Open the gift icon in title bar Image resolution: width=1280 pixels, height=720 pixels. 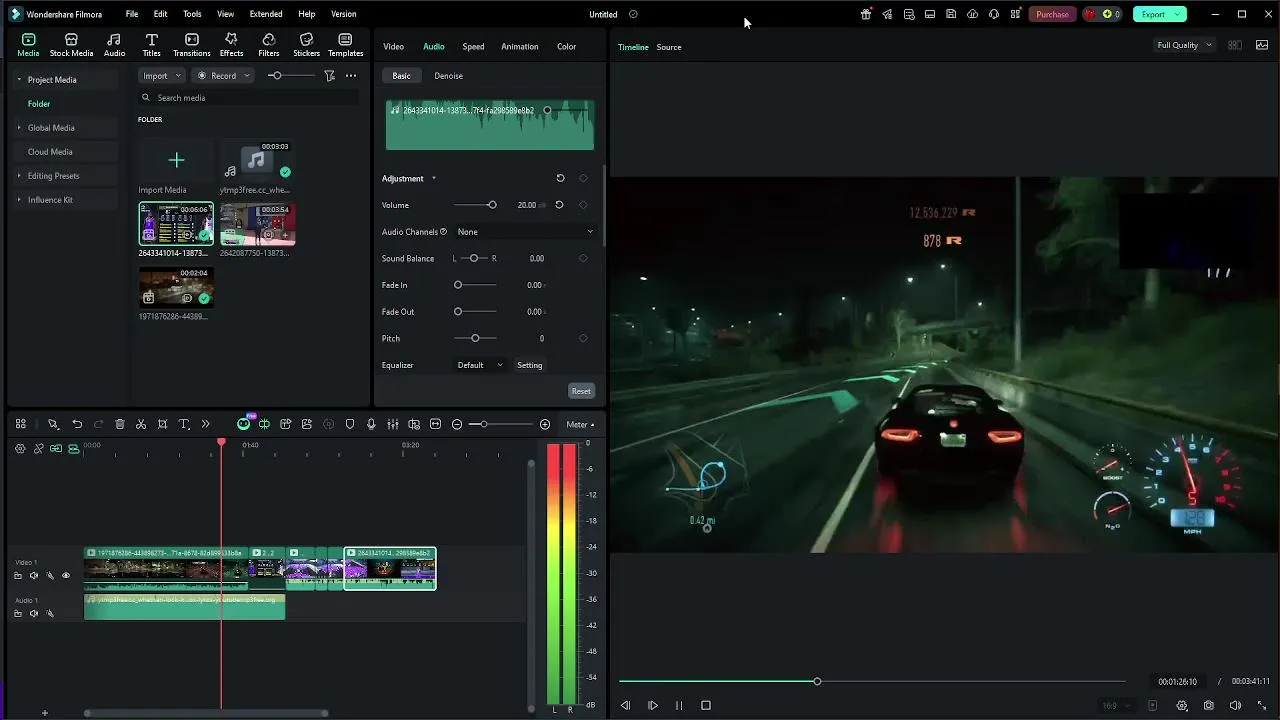pos(866,14)
